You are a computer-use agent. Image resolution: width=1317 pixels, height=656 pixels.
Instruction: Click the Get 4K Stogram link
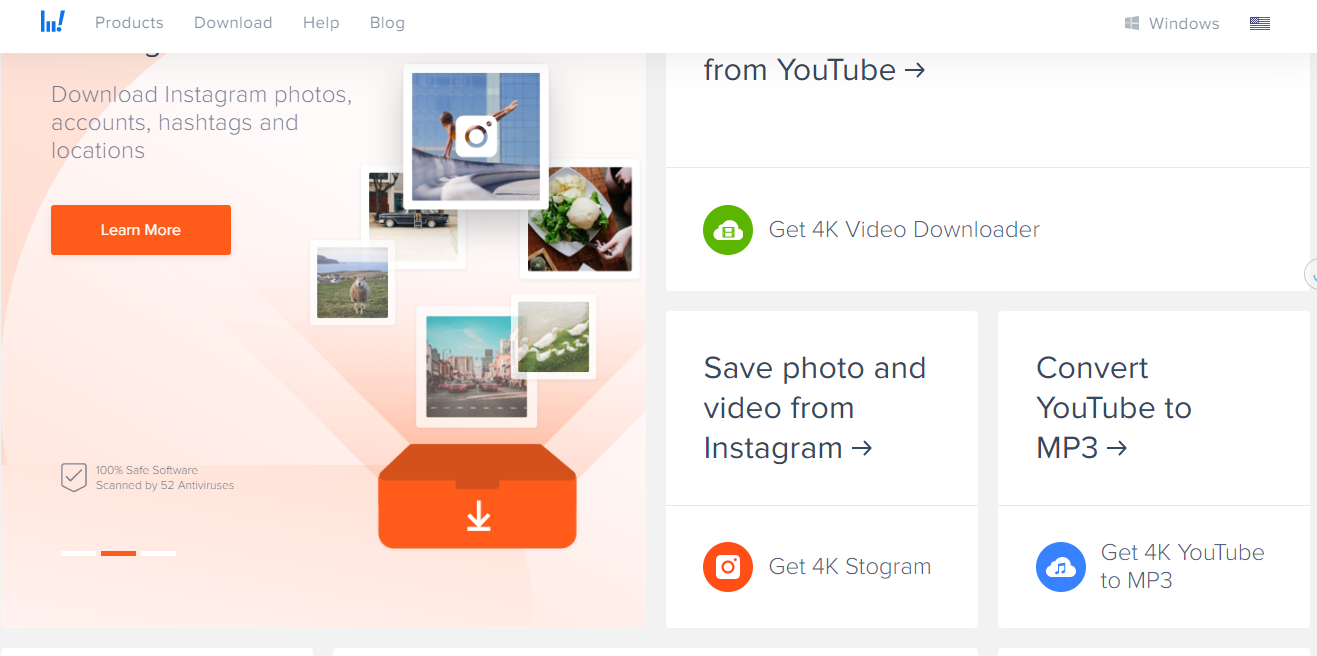click(850, 567)
